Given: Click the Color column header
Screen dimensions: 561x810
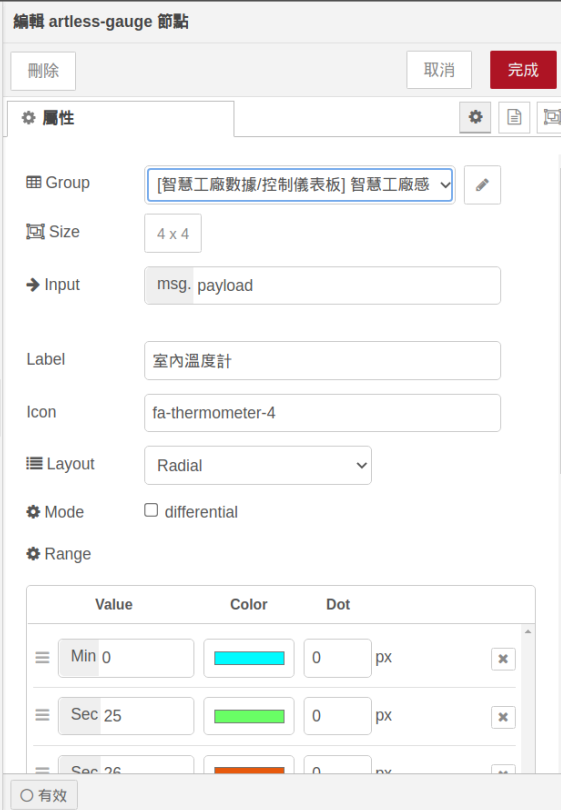Looking at the screenshot, I should (248, 604).
